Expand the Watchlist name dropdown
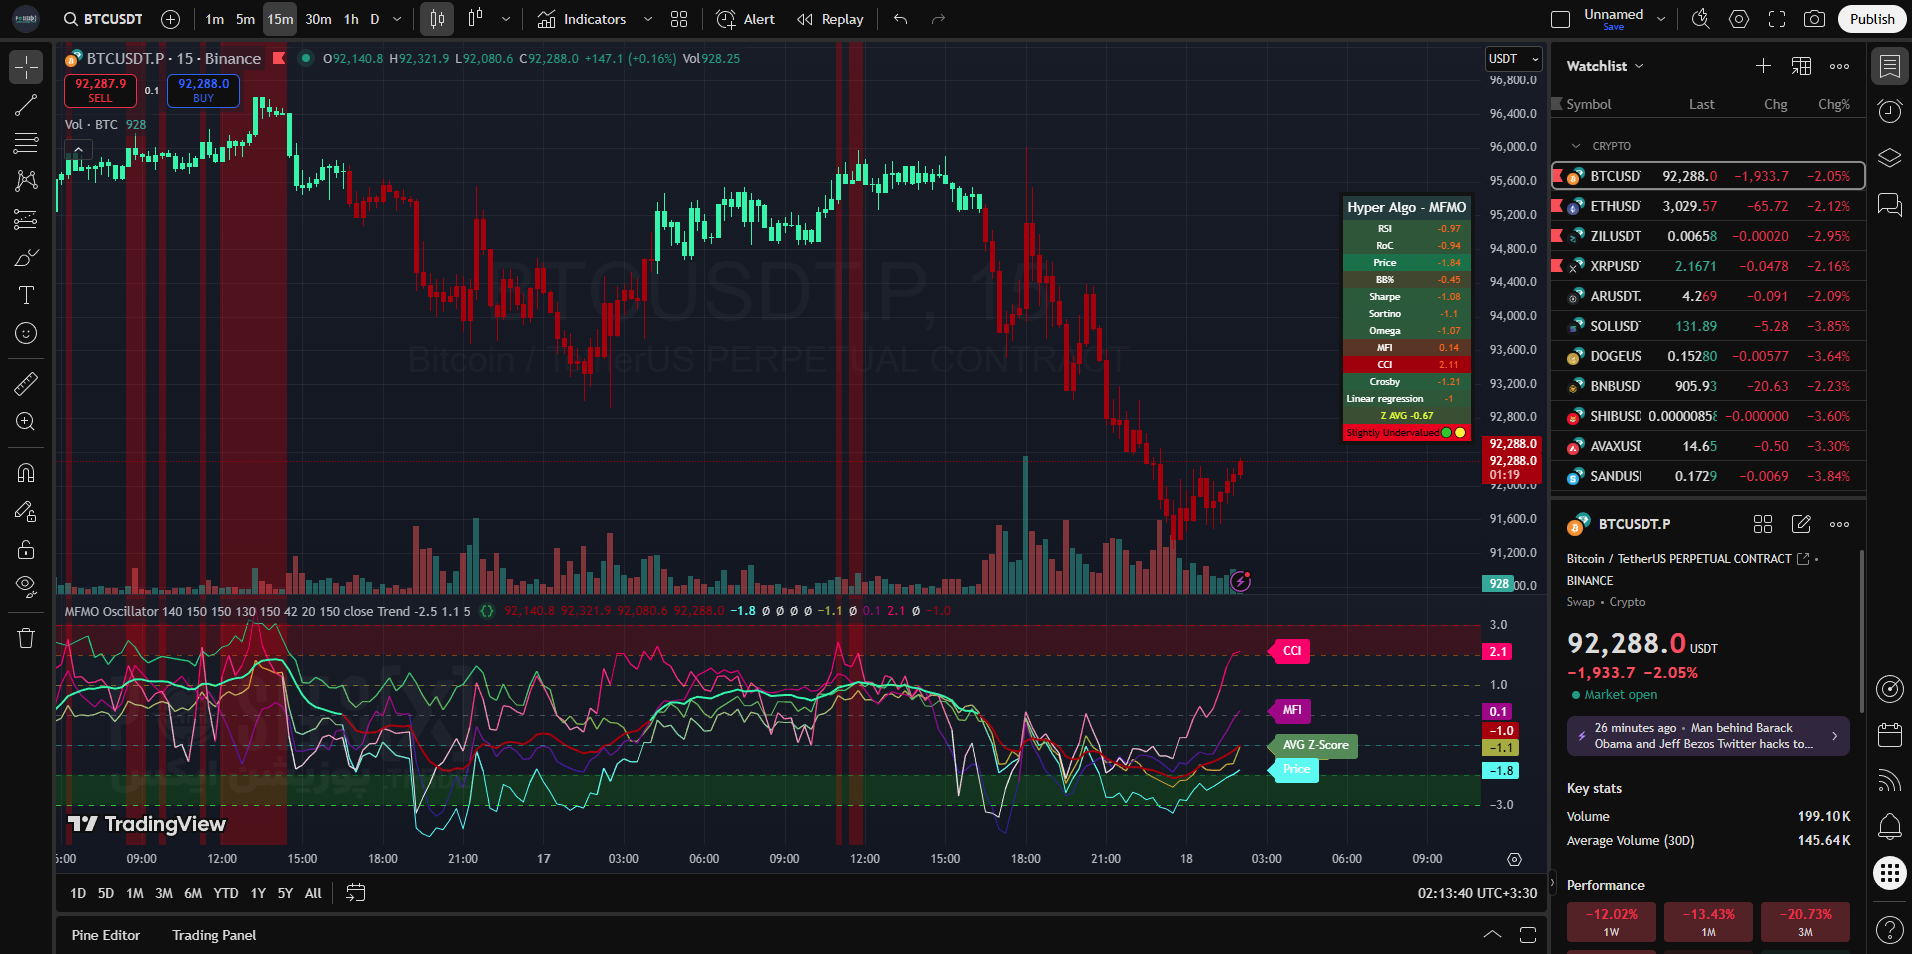Image resolution: width=1912 pixels, height=954 pixels. [x=1605, y=66]
